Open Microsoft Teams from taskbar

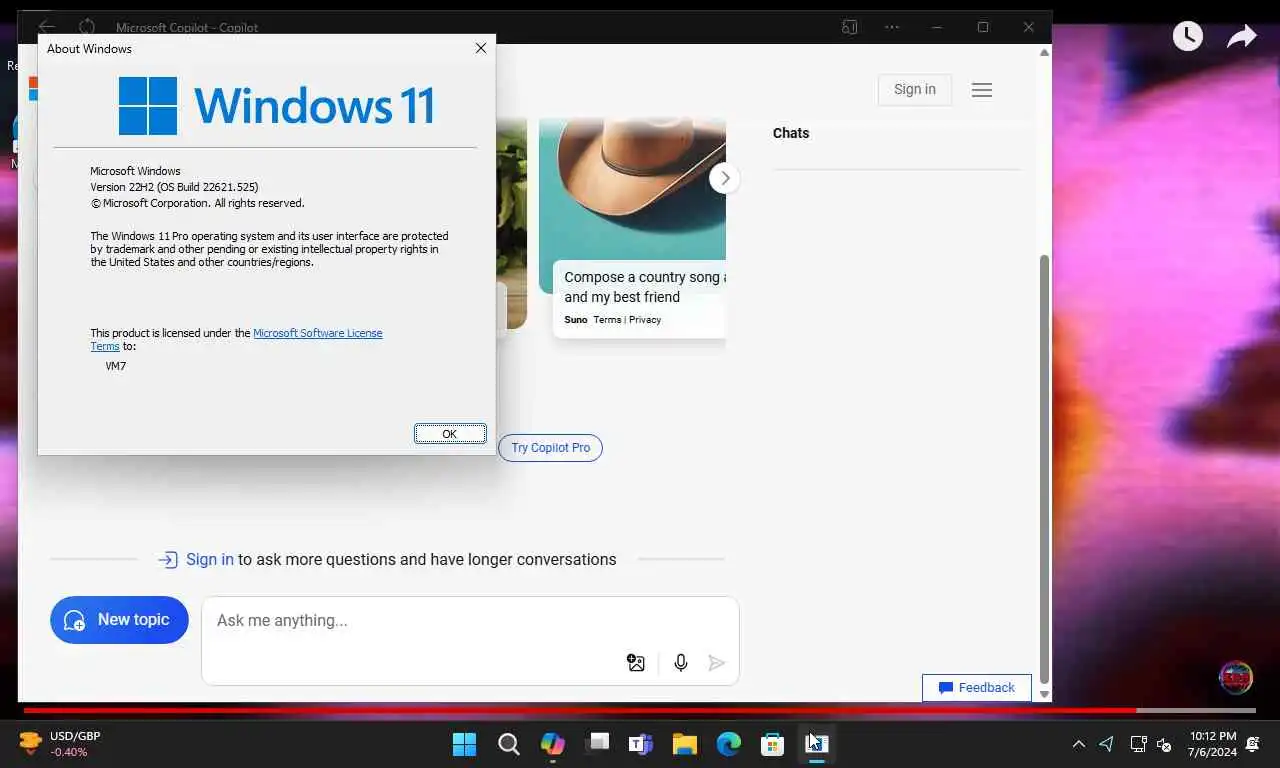pyautogui.click(x=641, y=744)
